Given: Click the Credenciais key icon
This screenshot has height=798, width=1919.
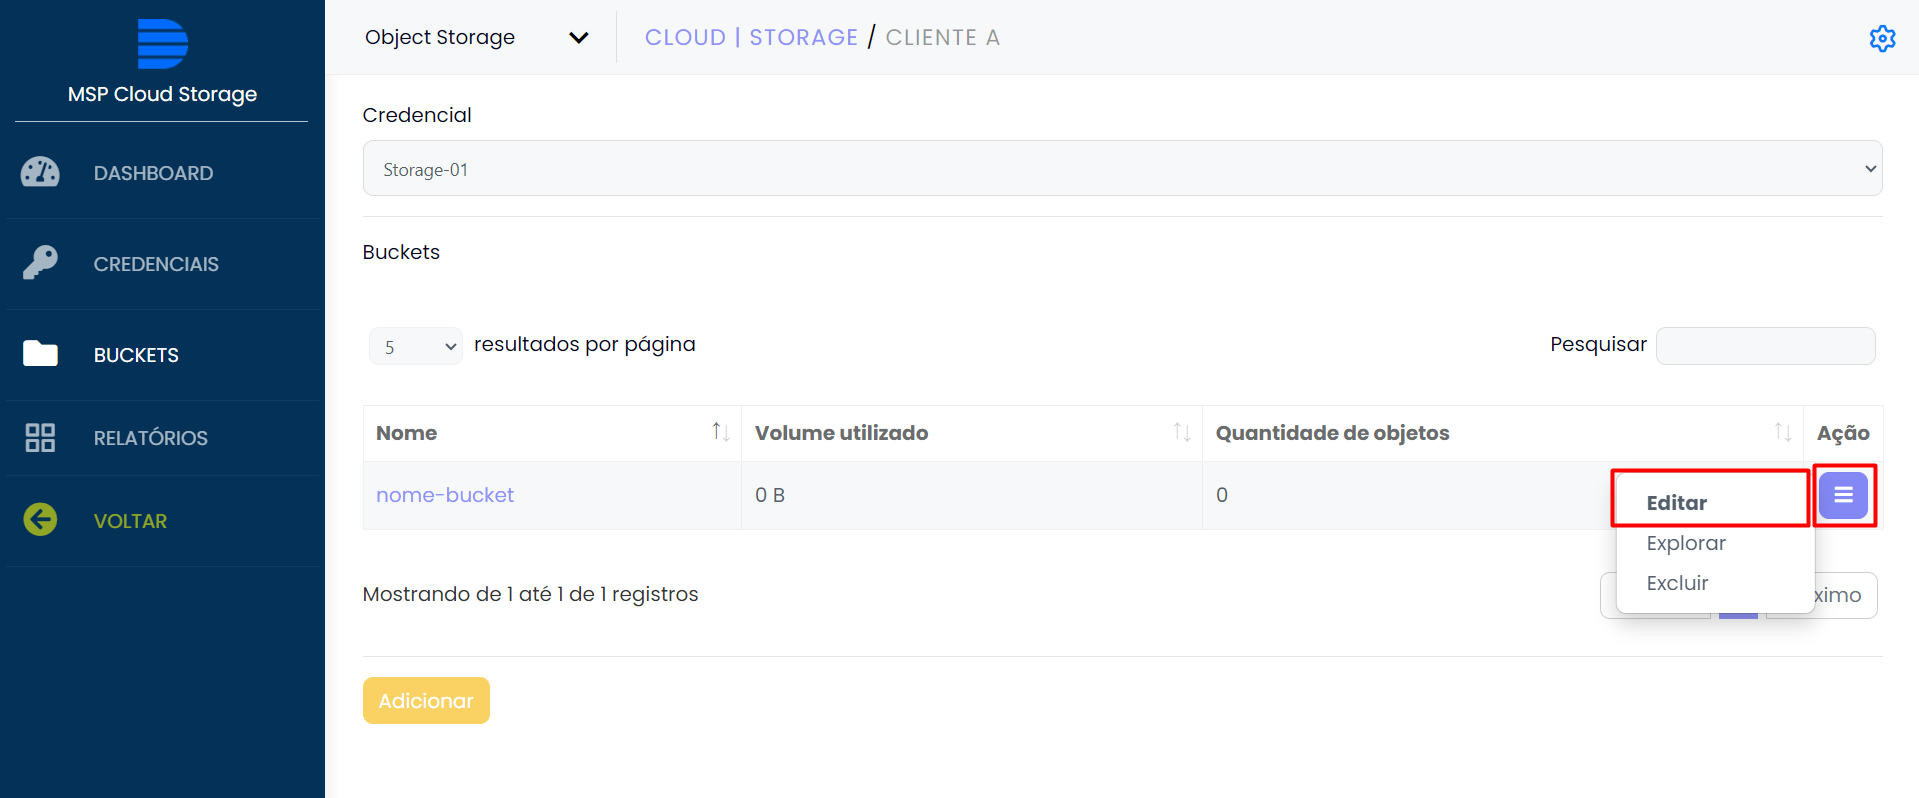Looking at the screenshot, I should pos(40,263).
